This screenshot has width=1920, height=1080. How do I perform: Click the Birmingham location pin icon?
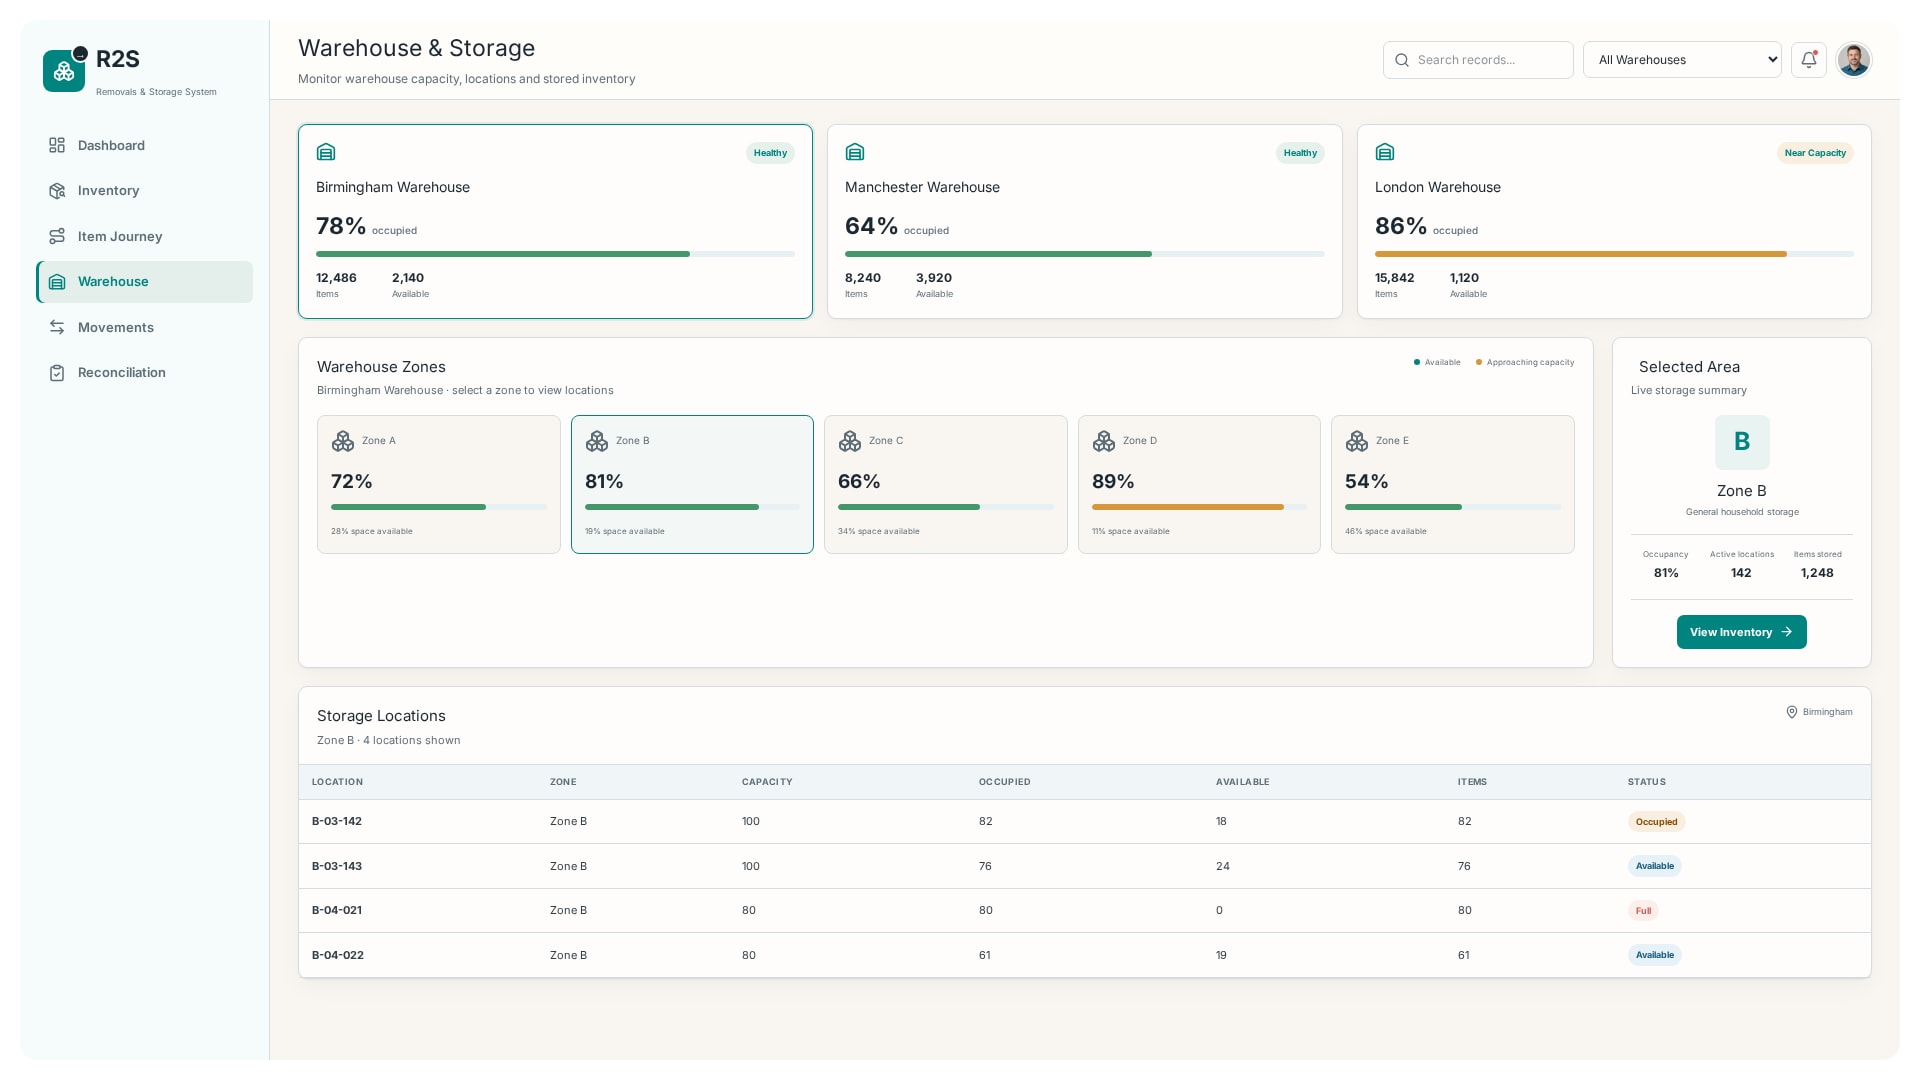1792,712
